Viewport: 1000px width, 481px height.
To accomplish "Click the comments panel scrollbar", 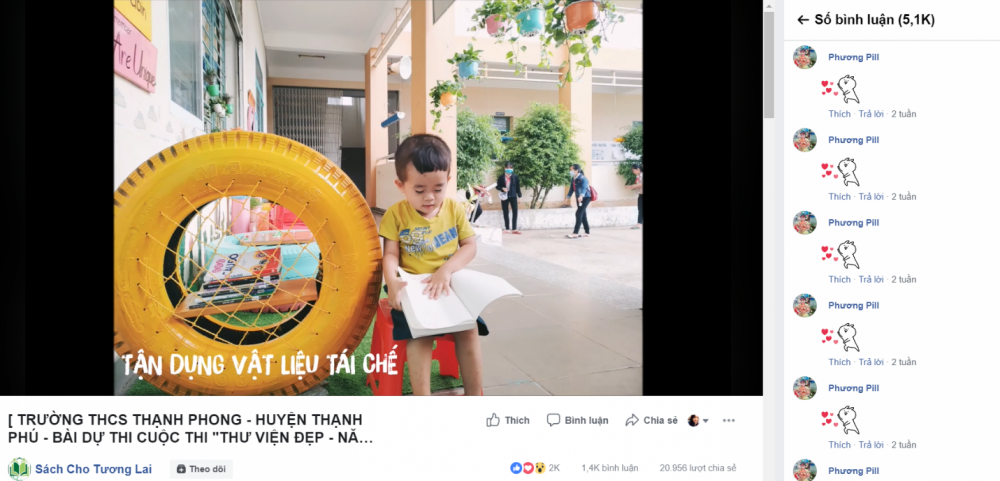I will click(x=770, y=64).
